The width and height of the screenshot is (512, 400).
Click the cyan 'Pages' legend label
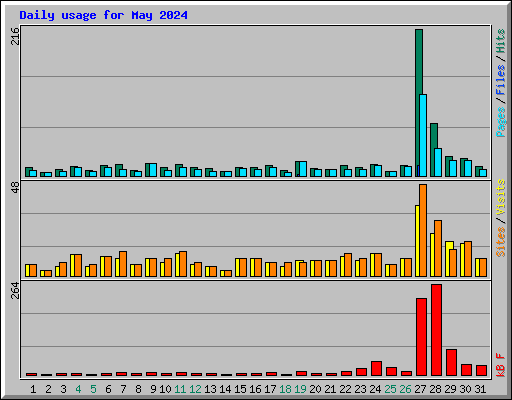pos(501,122)
